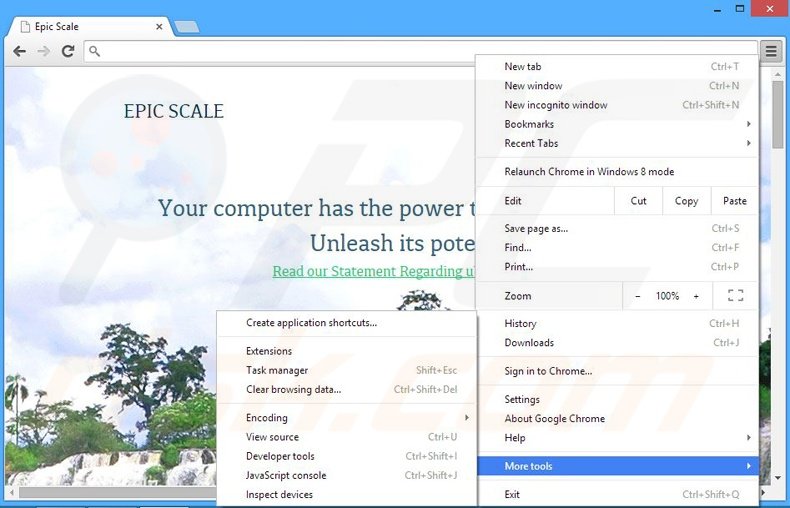The height and width of the screenshot is (508, 790).
Task: Click Sign in to Chrome...
Action: click(x=617, y=371)
